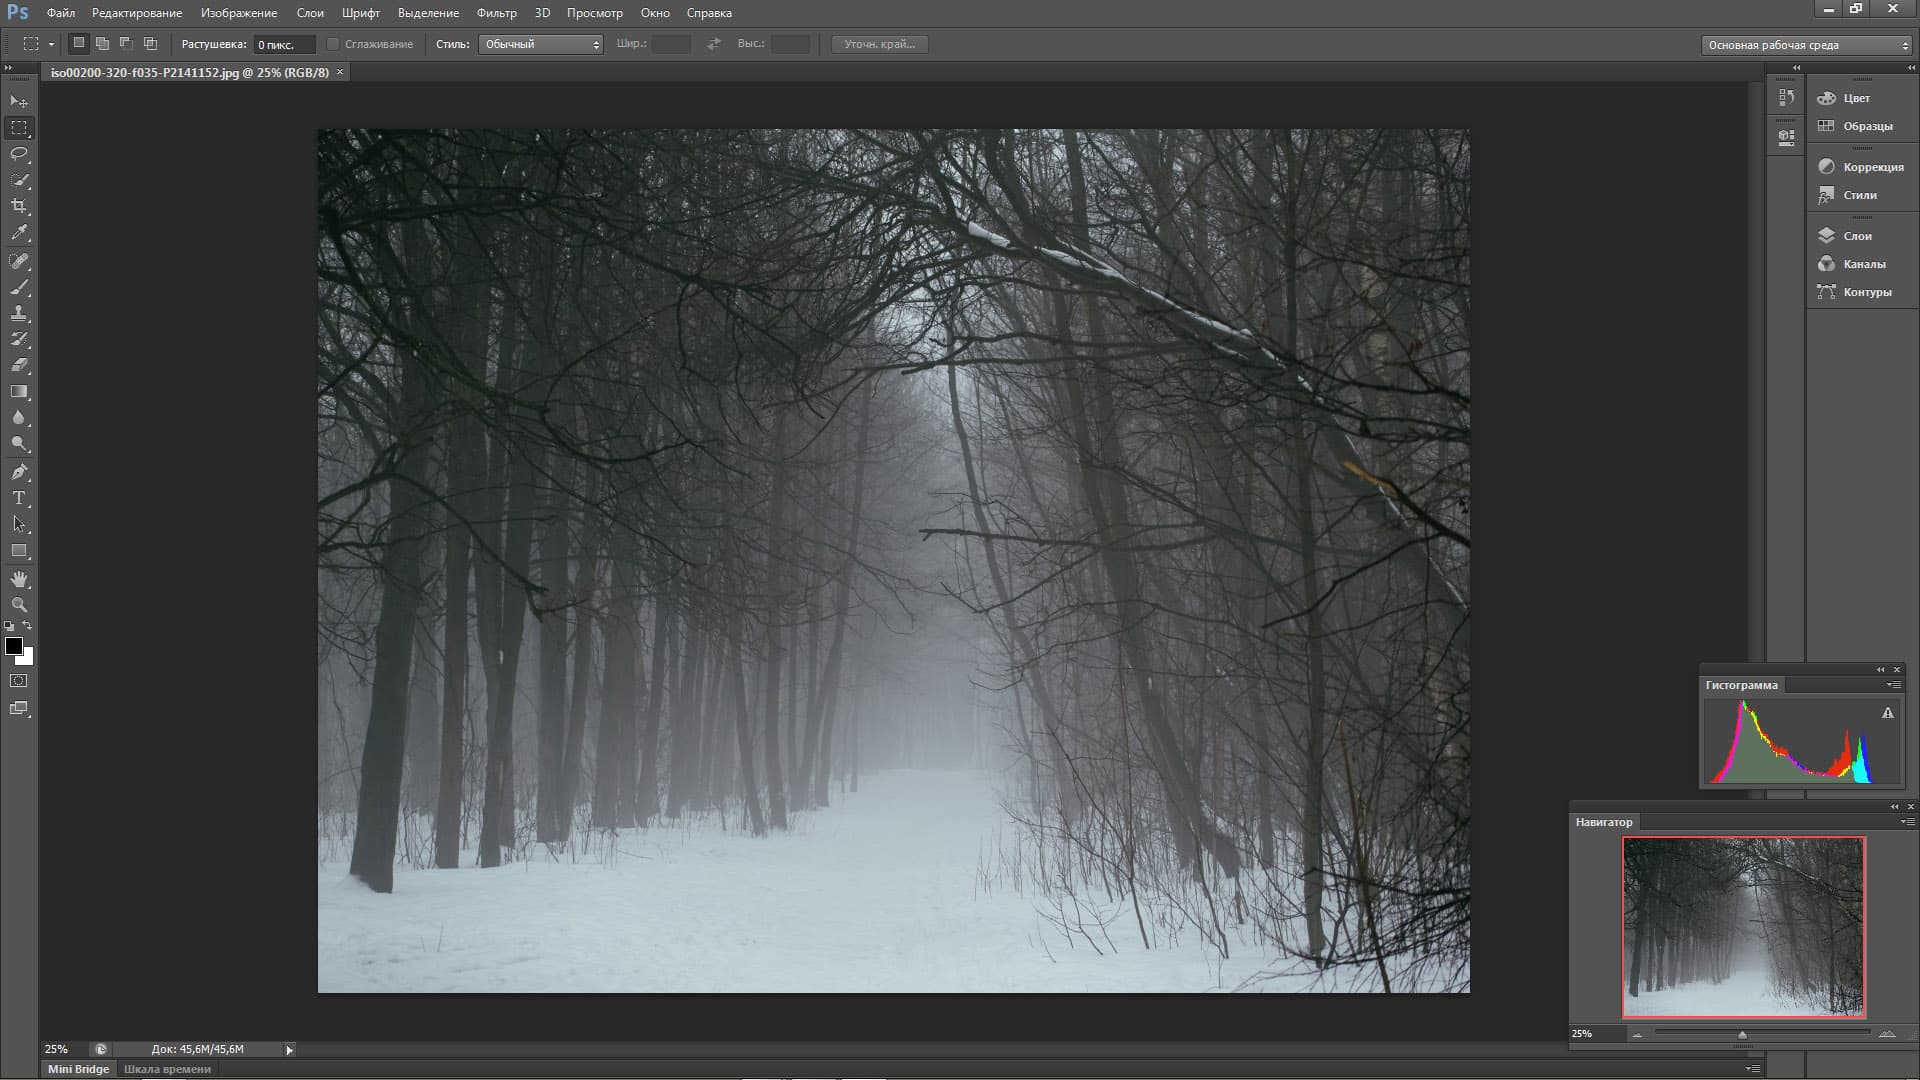Screen dimensions: 1920x1080
Task: Select the Pen tool
Action: click(19, 472)
